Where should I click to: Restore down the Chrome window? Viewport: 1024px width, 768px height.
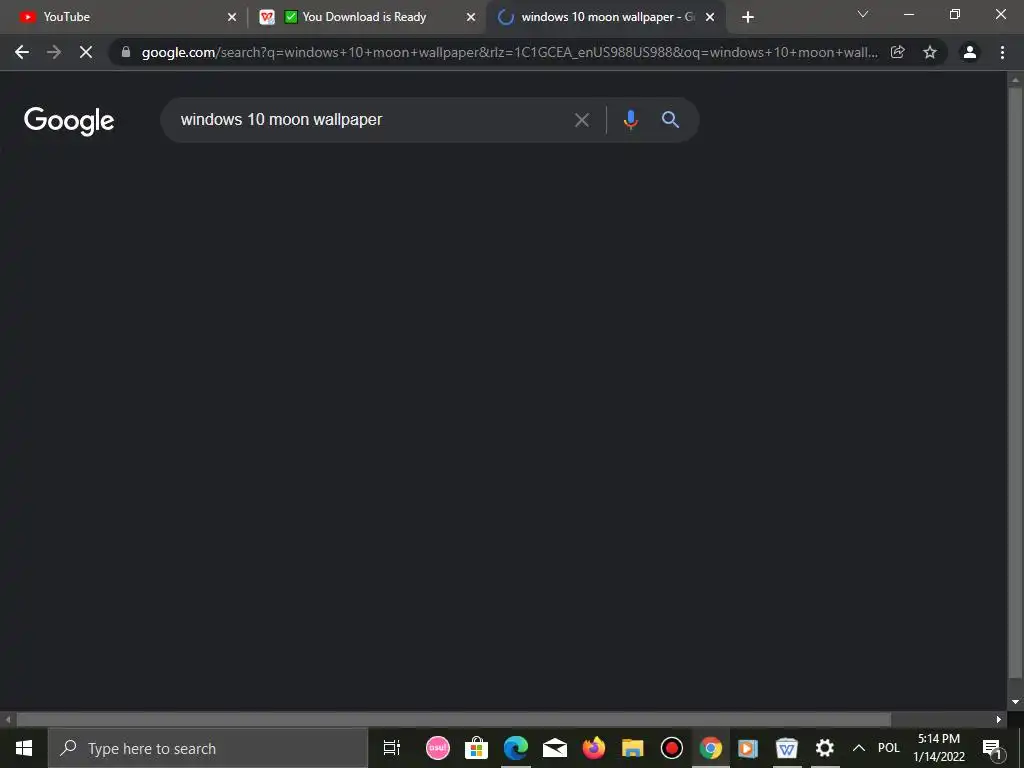[x=955, y=14]
